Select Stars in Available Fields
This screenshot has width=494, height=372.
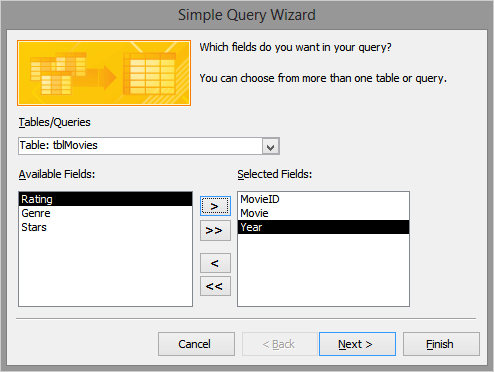pos(105,227)
